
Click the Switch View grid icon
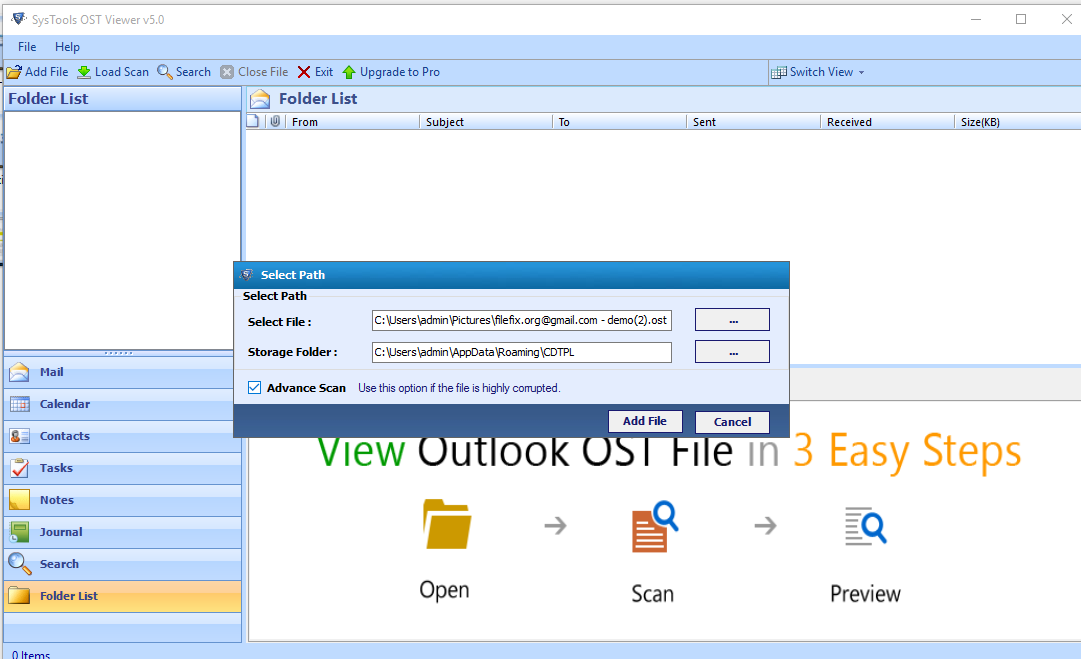[x=779, y=72]
